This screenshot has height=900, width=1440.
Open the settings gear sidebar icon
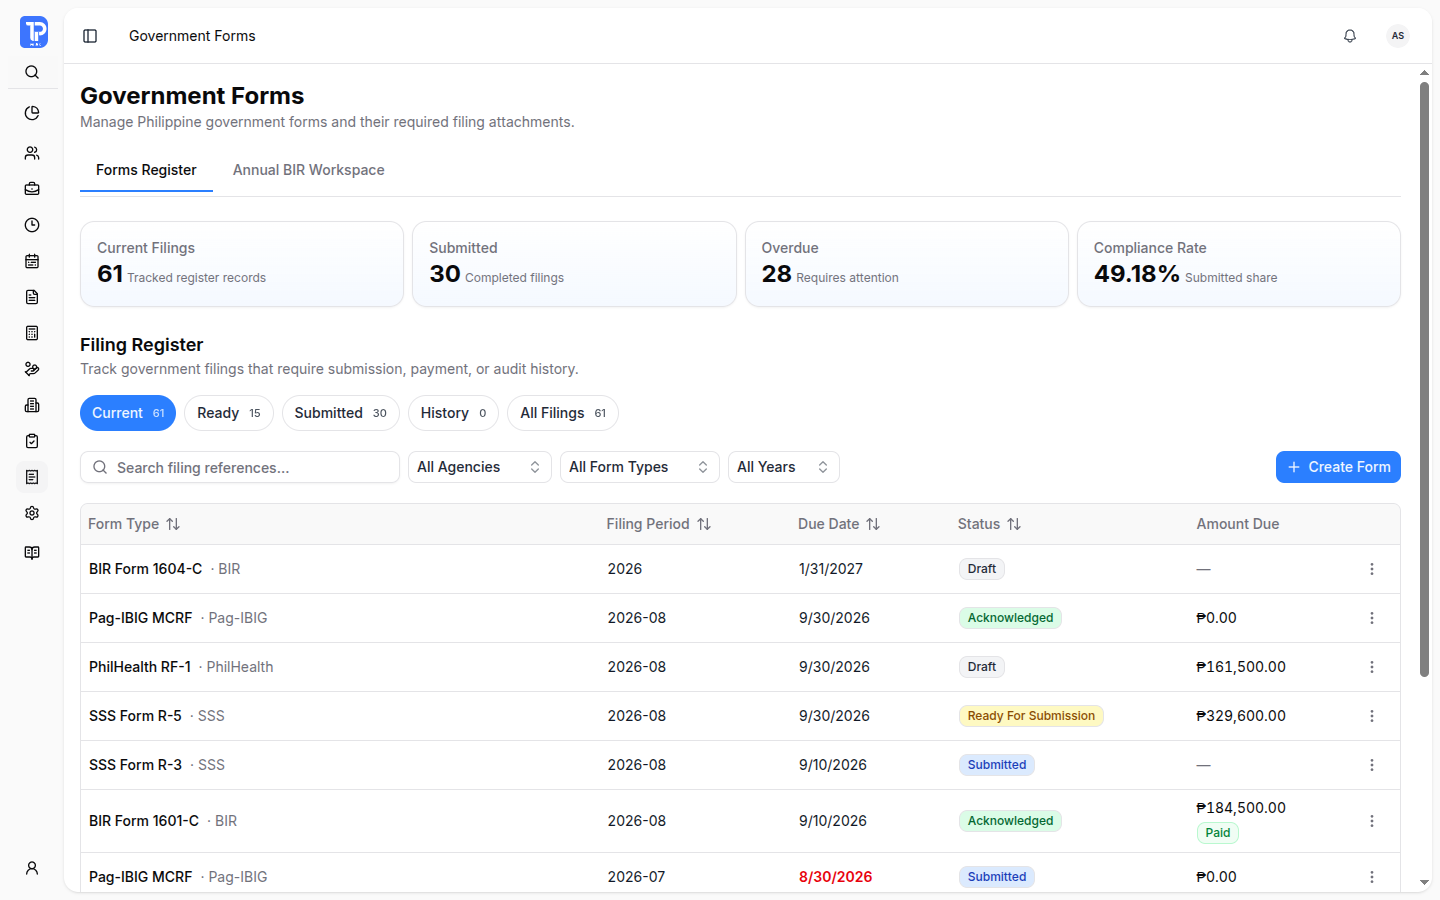[x=32, y=513]
